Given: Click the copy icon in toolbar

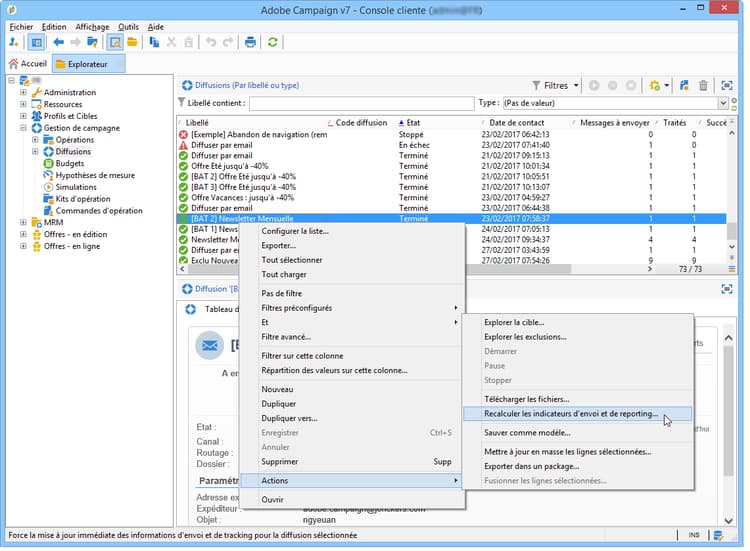Looking at the screenshot, I should [154, 42].
